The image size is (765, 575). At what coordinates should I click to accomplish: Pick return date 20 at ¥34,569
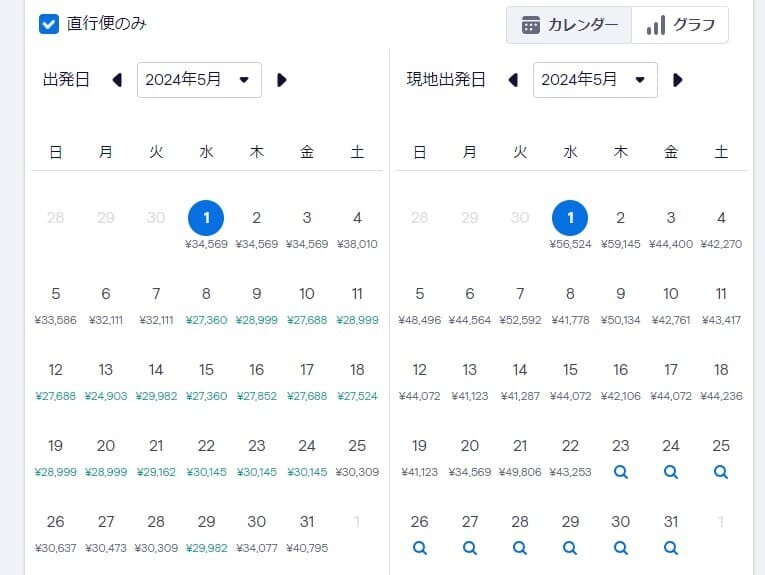(470, 458)
